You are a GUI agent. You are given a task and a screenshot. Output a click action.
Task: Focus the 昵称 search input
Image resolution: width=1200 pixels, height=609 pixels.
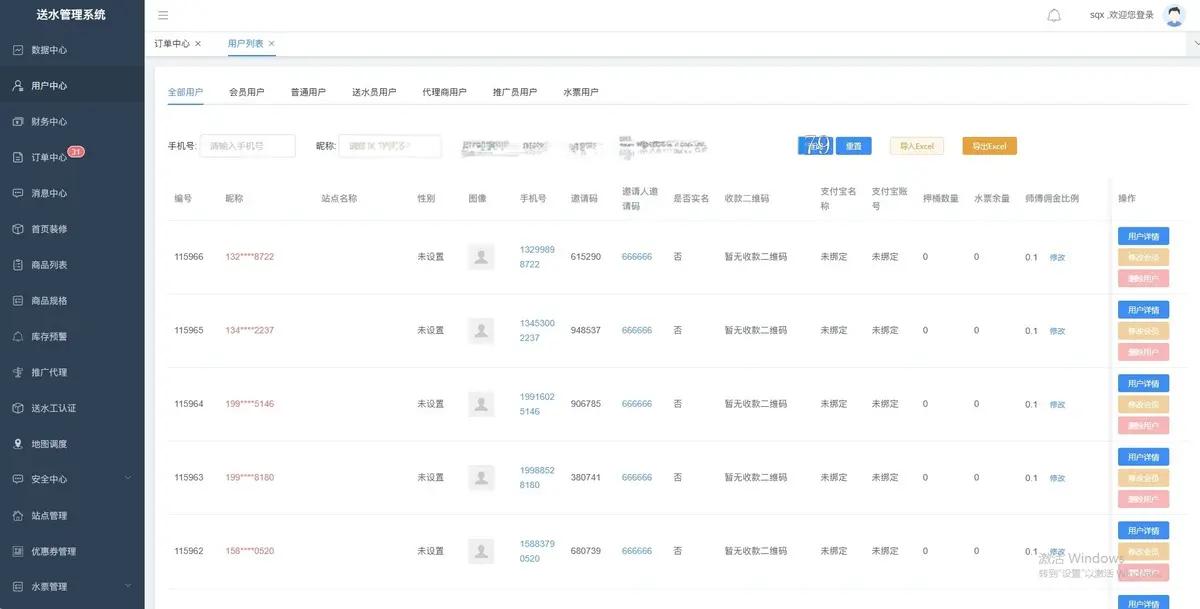click(390, 146)
